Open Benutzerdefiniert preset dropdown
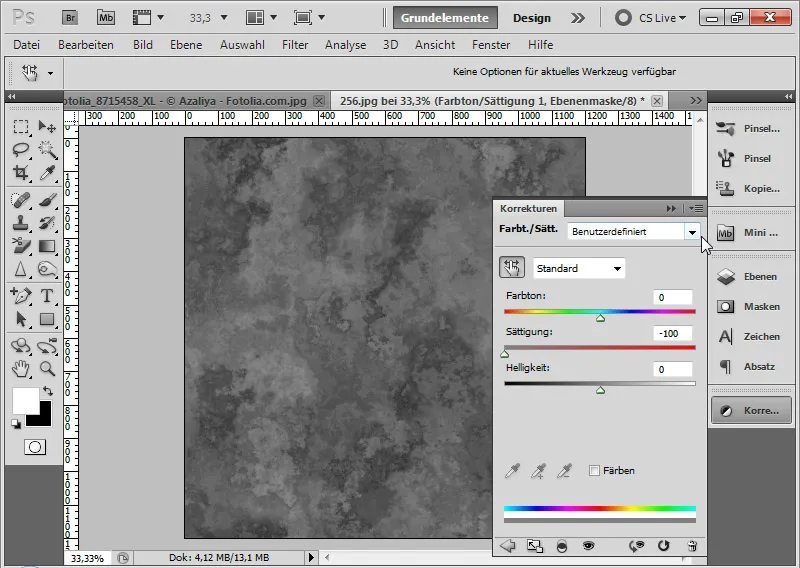Viewport: 800px width, 568px height. click(x=692, y=232)
